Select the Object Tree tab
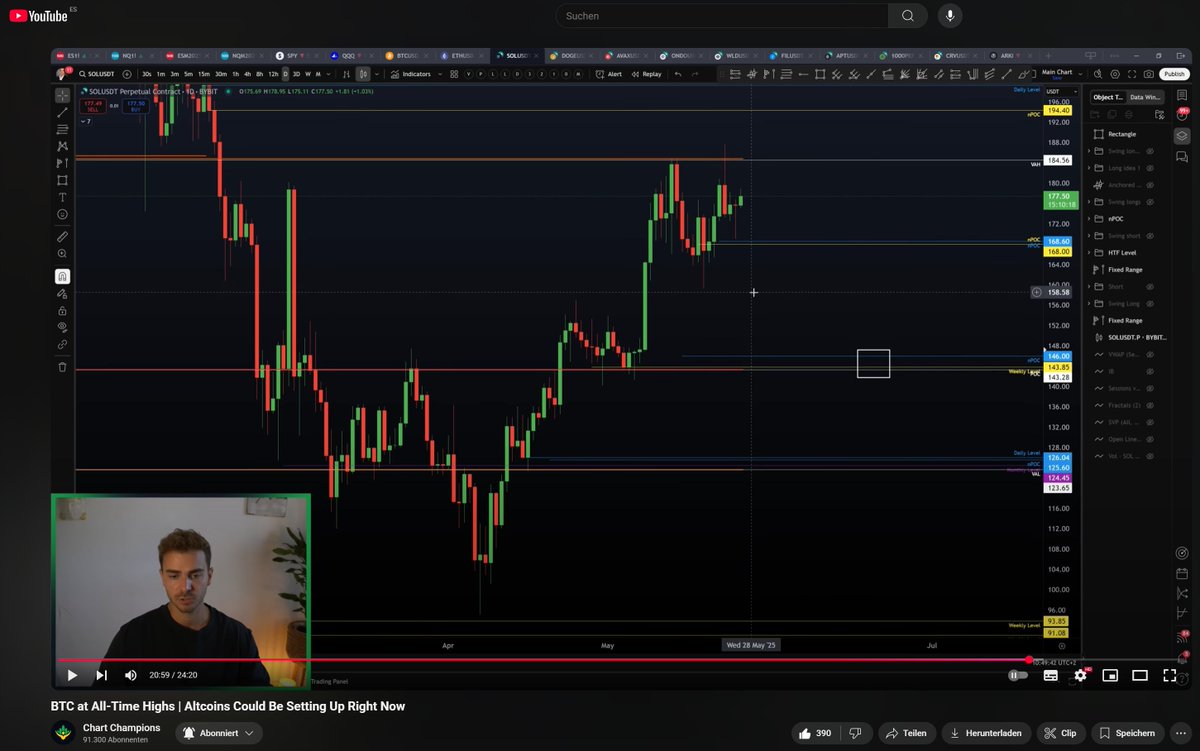The height and width of the screenshot is (751, 1200). click(1107, 97)
